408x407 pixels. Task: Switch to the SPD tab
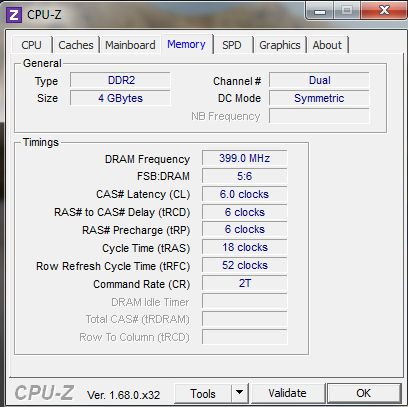(x=232, y=45)
